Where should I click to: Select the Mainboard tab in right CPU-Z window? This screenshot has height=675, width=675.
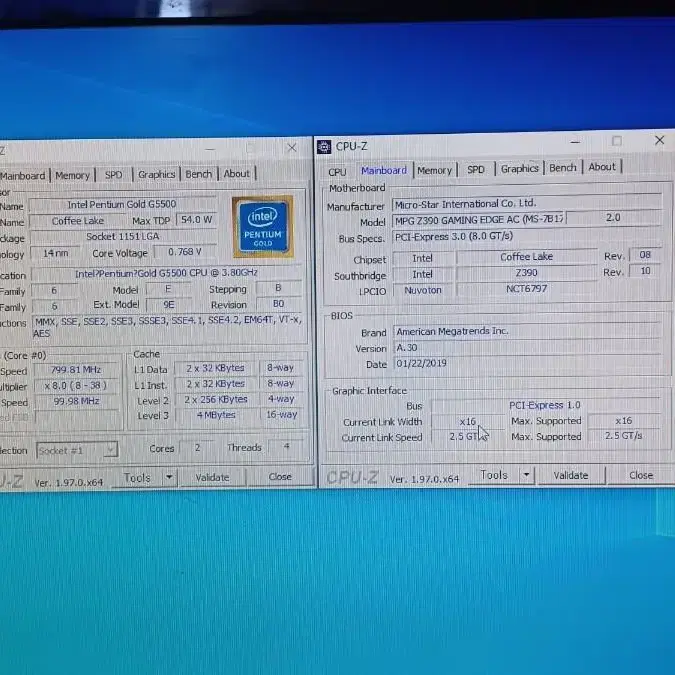coord(384,170)
